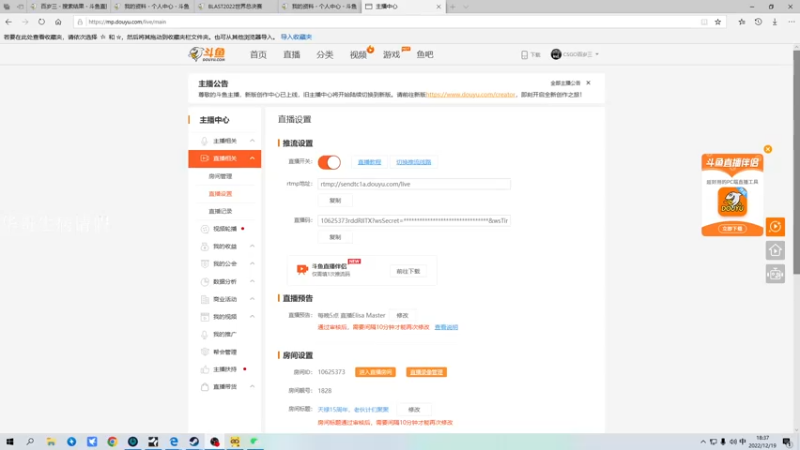Open the 游戏 nav item
The height and width of the screenshot is (450, 800).
[391, 55]
